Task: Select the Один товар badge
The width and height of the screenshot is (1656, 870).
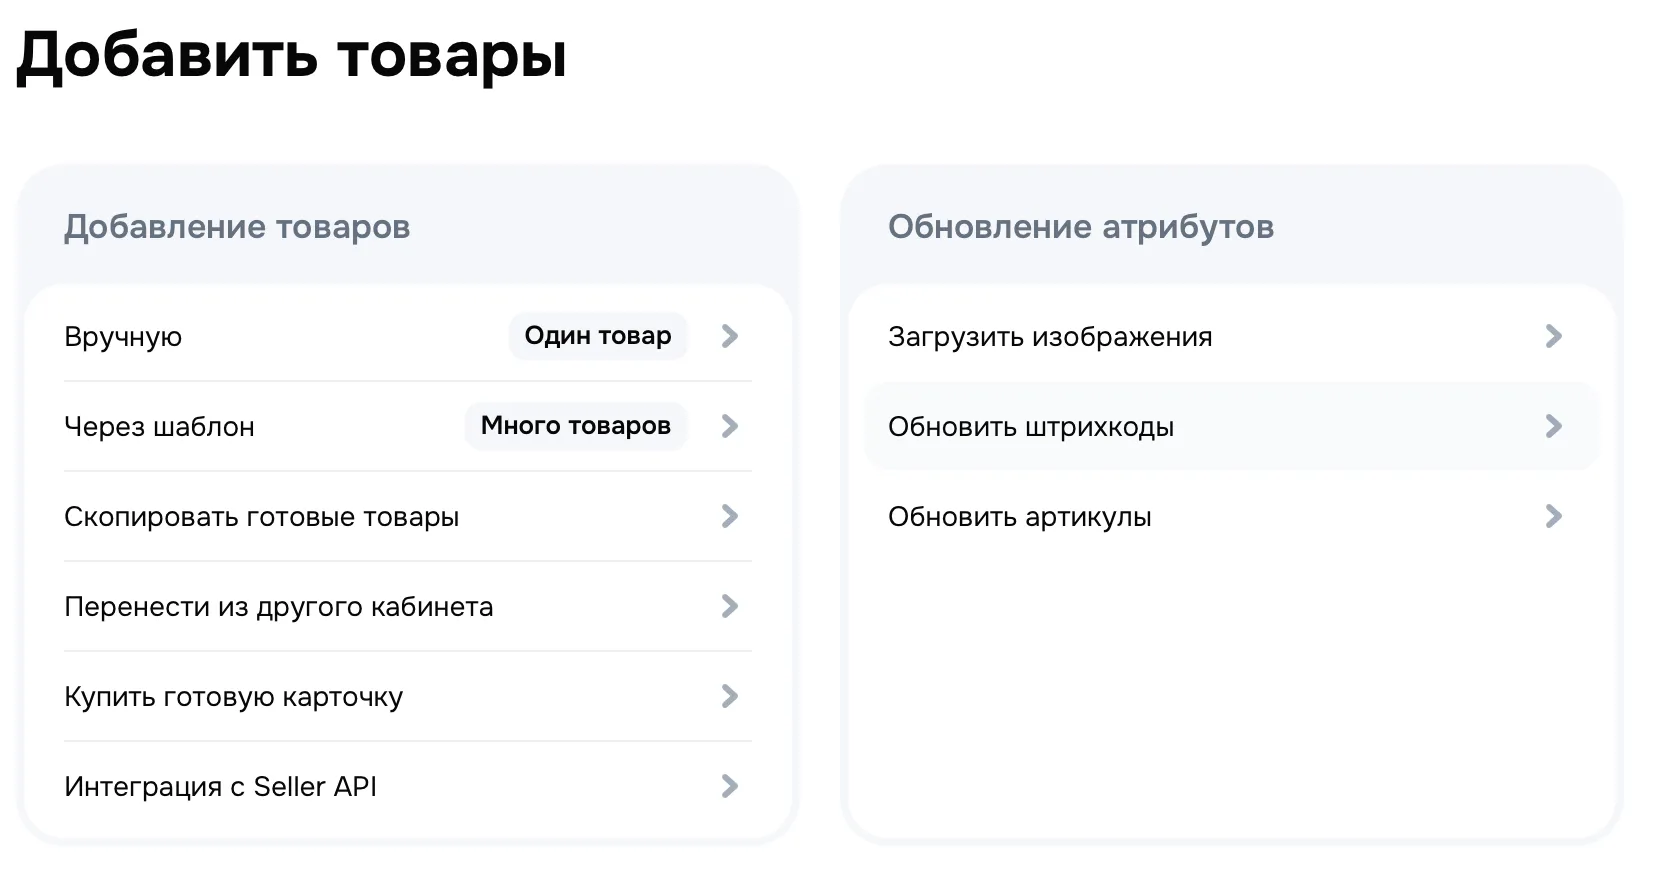Action: [x=597, y=336]
